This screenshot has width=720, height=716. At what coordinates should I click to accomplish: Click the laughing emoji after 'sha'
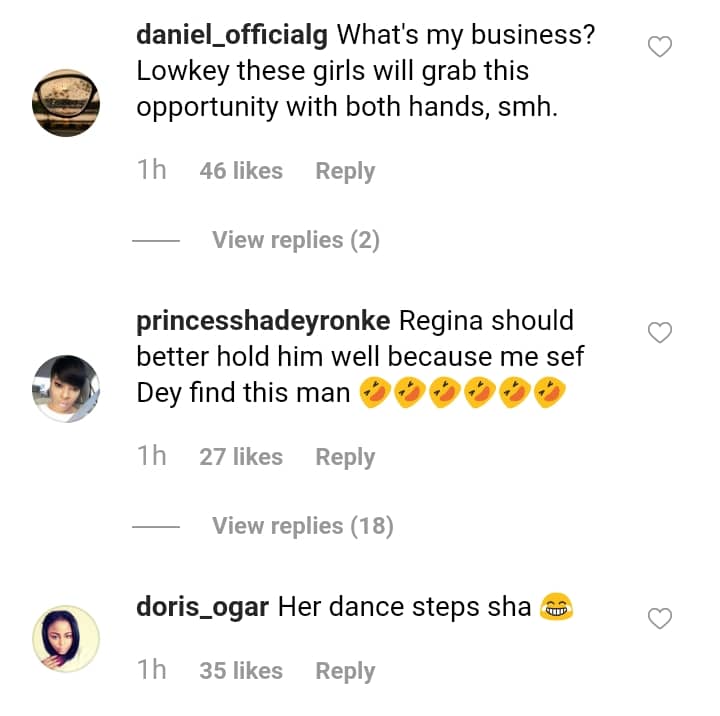pyautogui.click(x=555, y=606)
